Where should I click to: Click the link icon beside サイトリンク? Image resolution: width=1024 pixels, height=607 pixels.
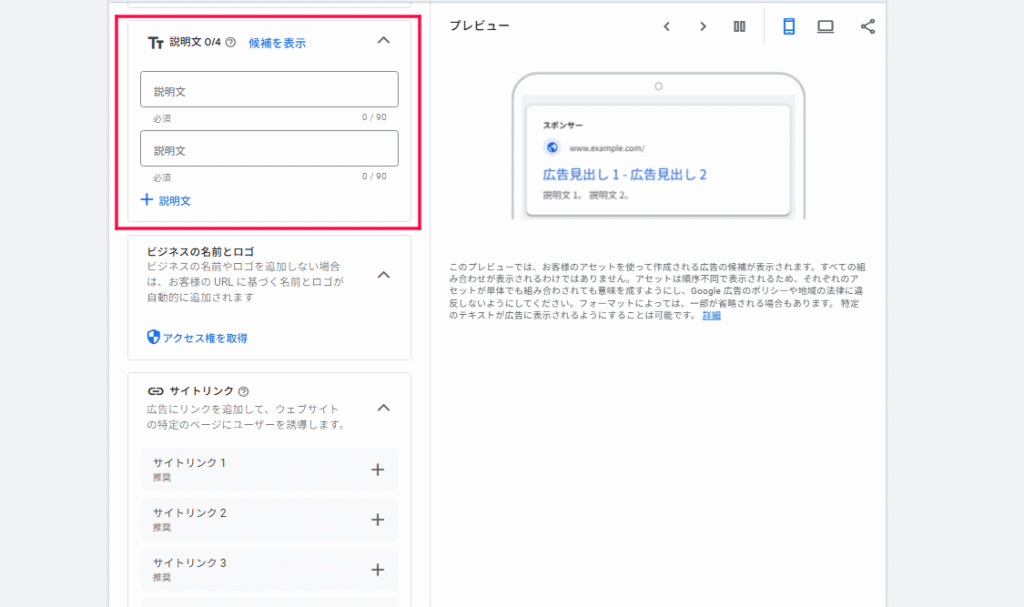(x=154, y=390)
